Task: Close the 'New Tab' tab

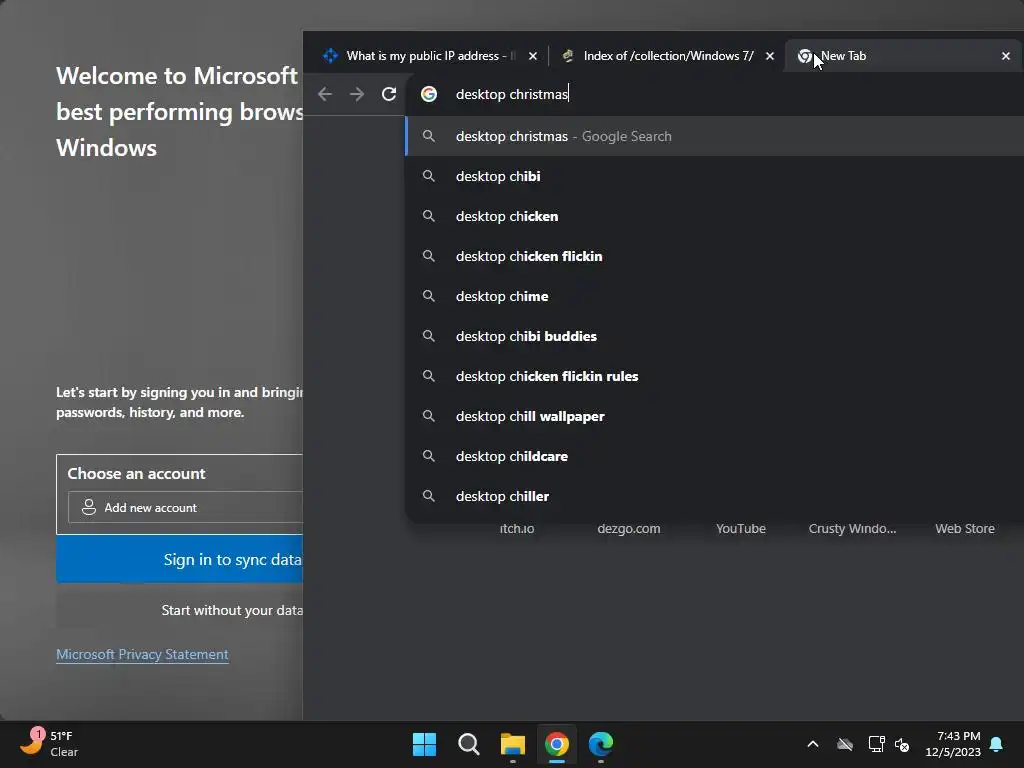Action: click(1006, 56)
